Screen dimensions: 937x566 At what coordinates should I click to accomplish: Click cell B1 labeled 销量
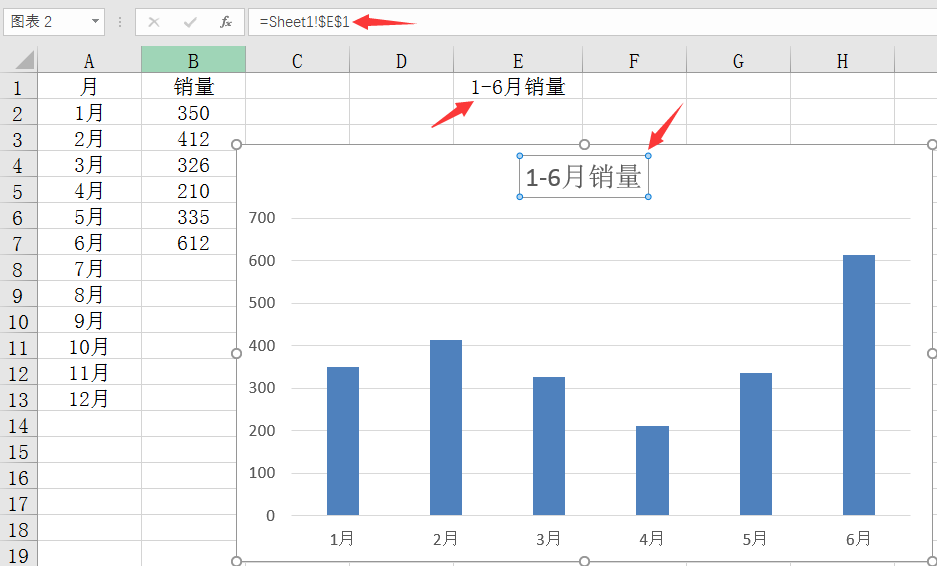193,87
